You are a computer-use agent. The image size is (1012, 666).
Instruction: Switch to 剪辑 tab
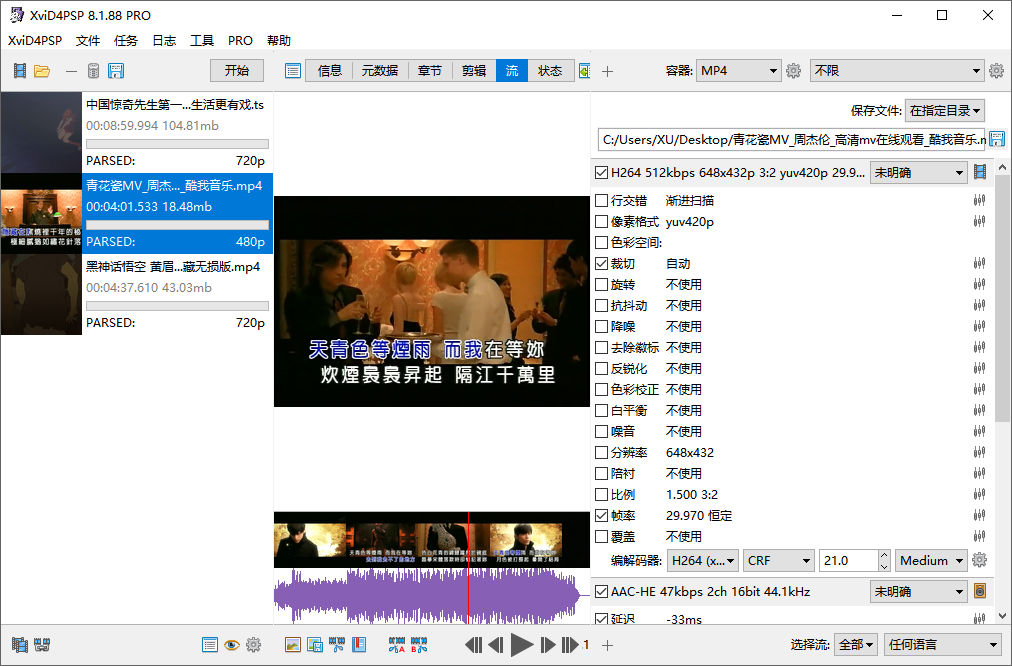tap(474, 70)
